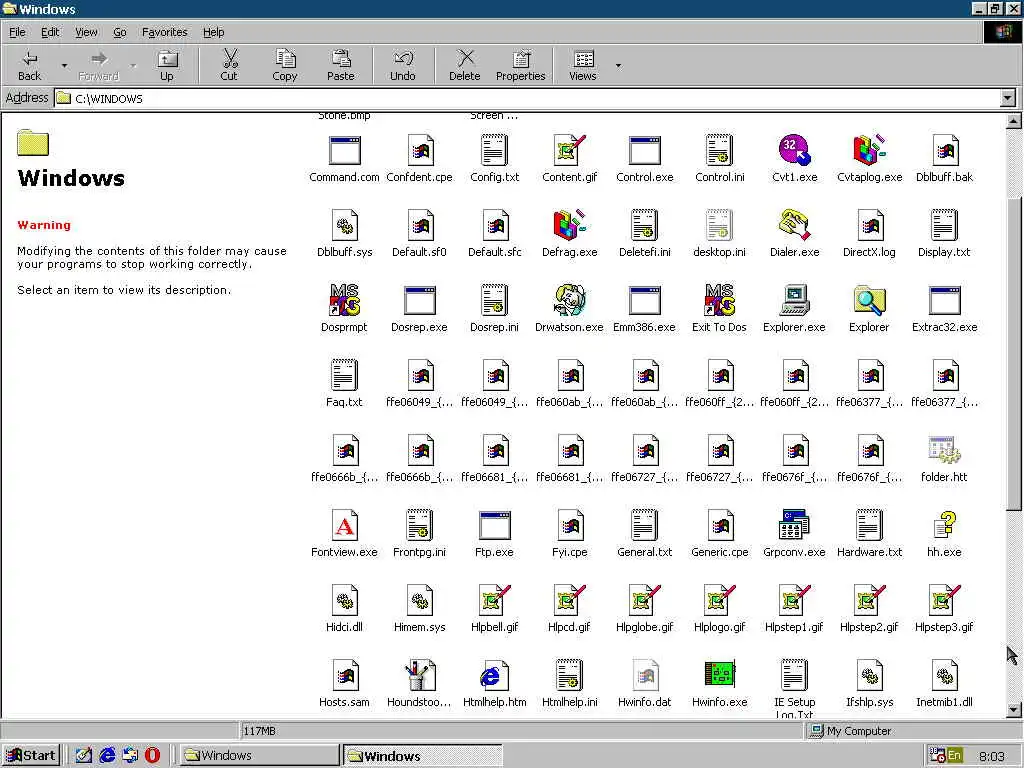Open the address bar dropdown
This screenshot has height=768, width=1024.
tap(1008, 99)
